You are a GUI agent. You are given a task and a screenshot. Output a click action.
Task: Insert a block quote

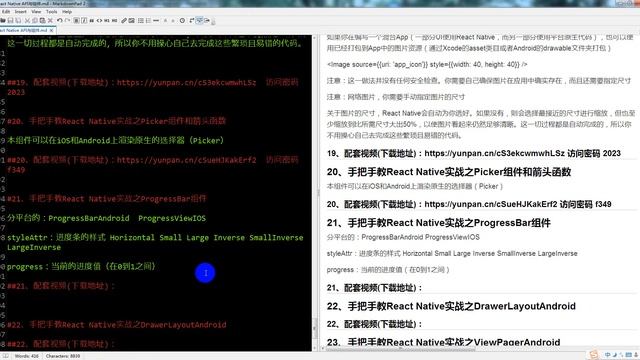click(x=92, y=20)
